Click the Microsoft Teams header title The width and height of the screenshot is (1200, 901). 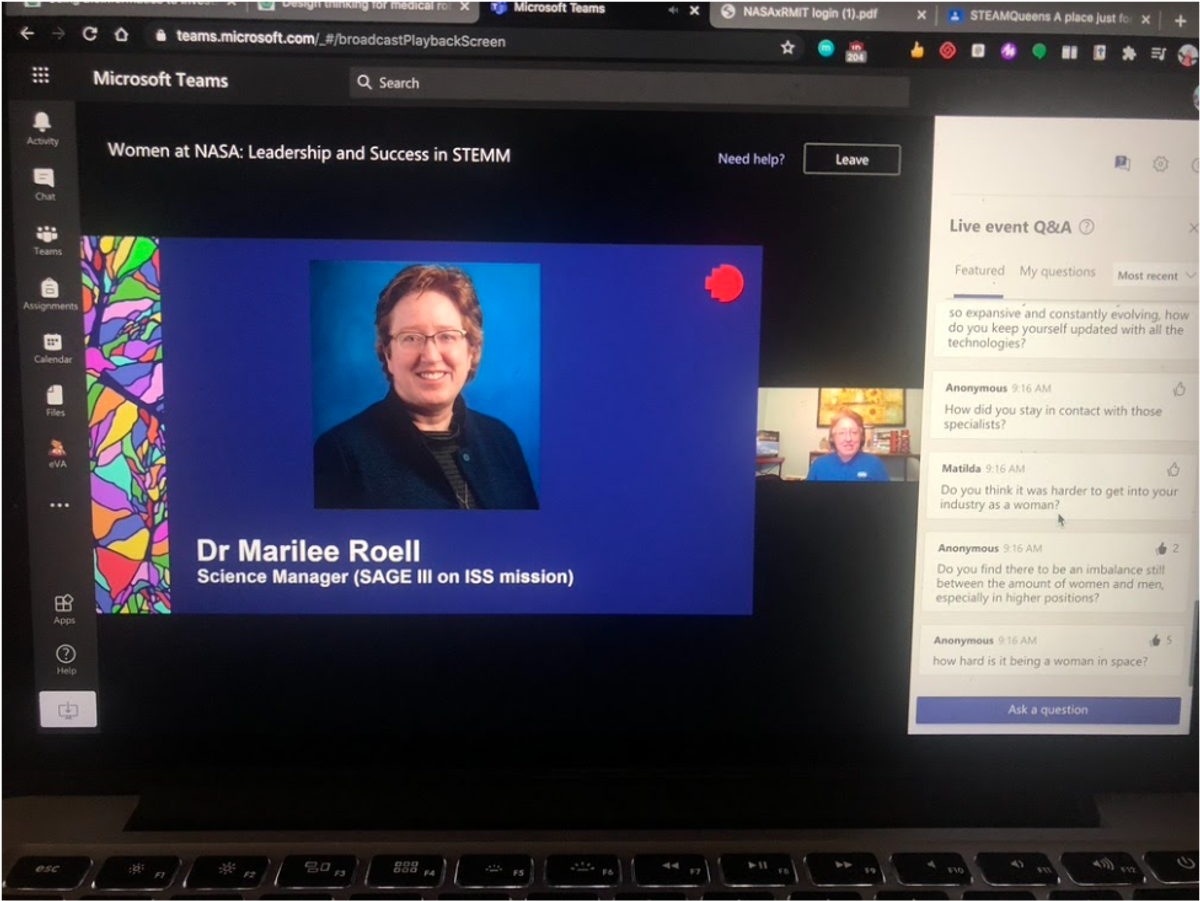tap(160, 79)
